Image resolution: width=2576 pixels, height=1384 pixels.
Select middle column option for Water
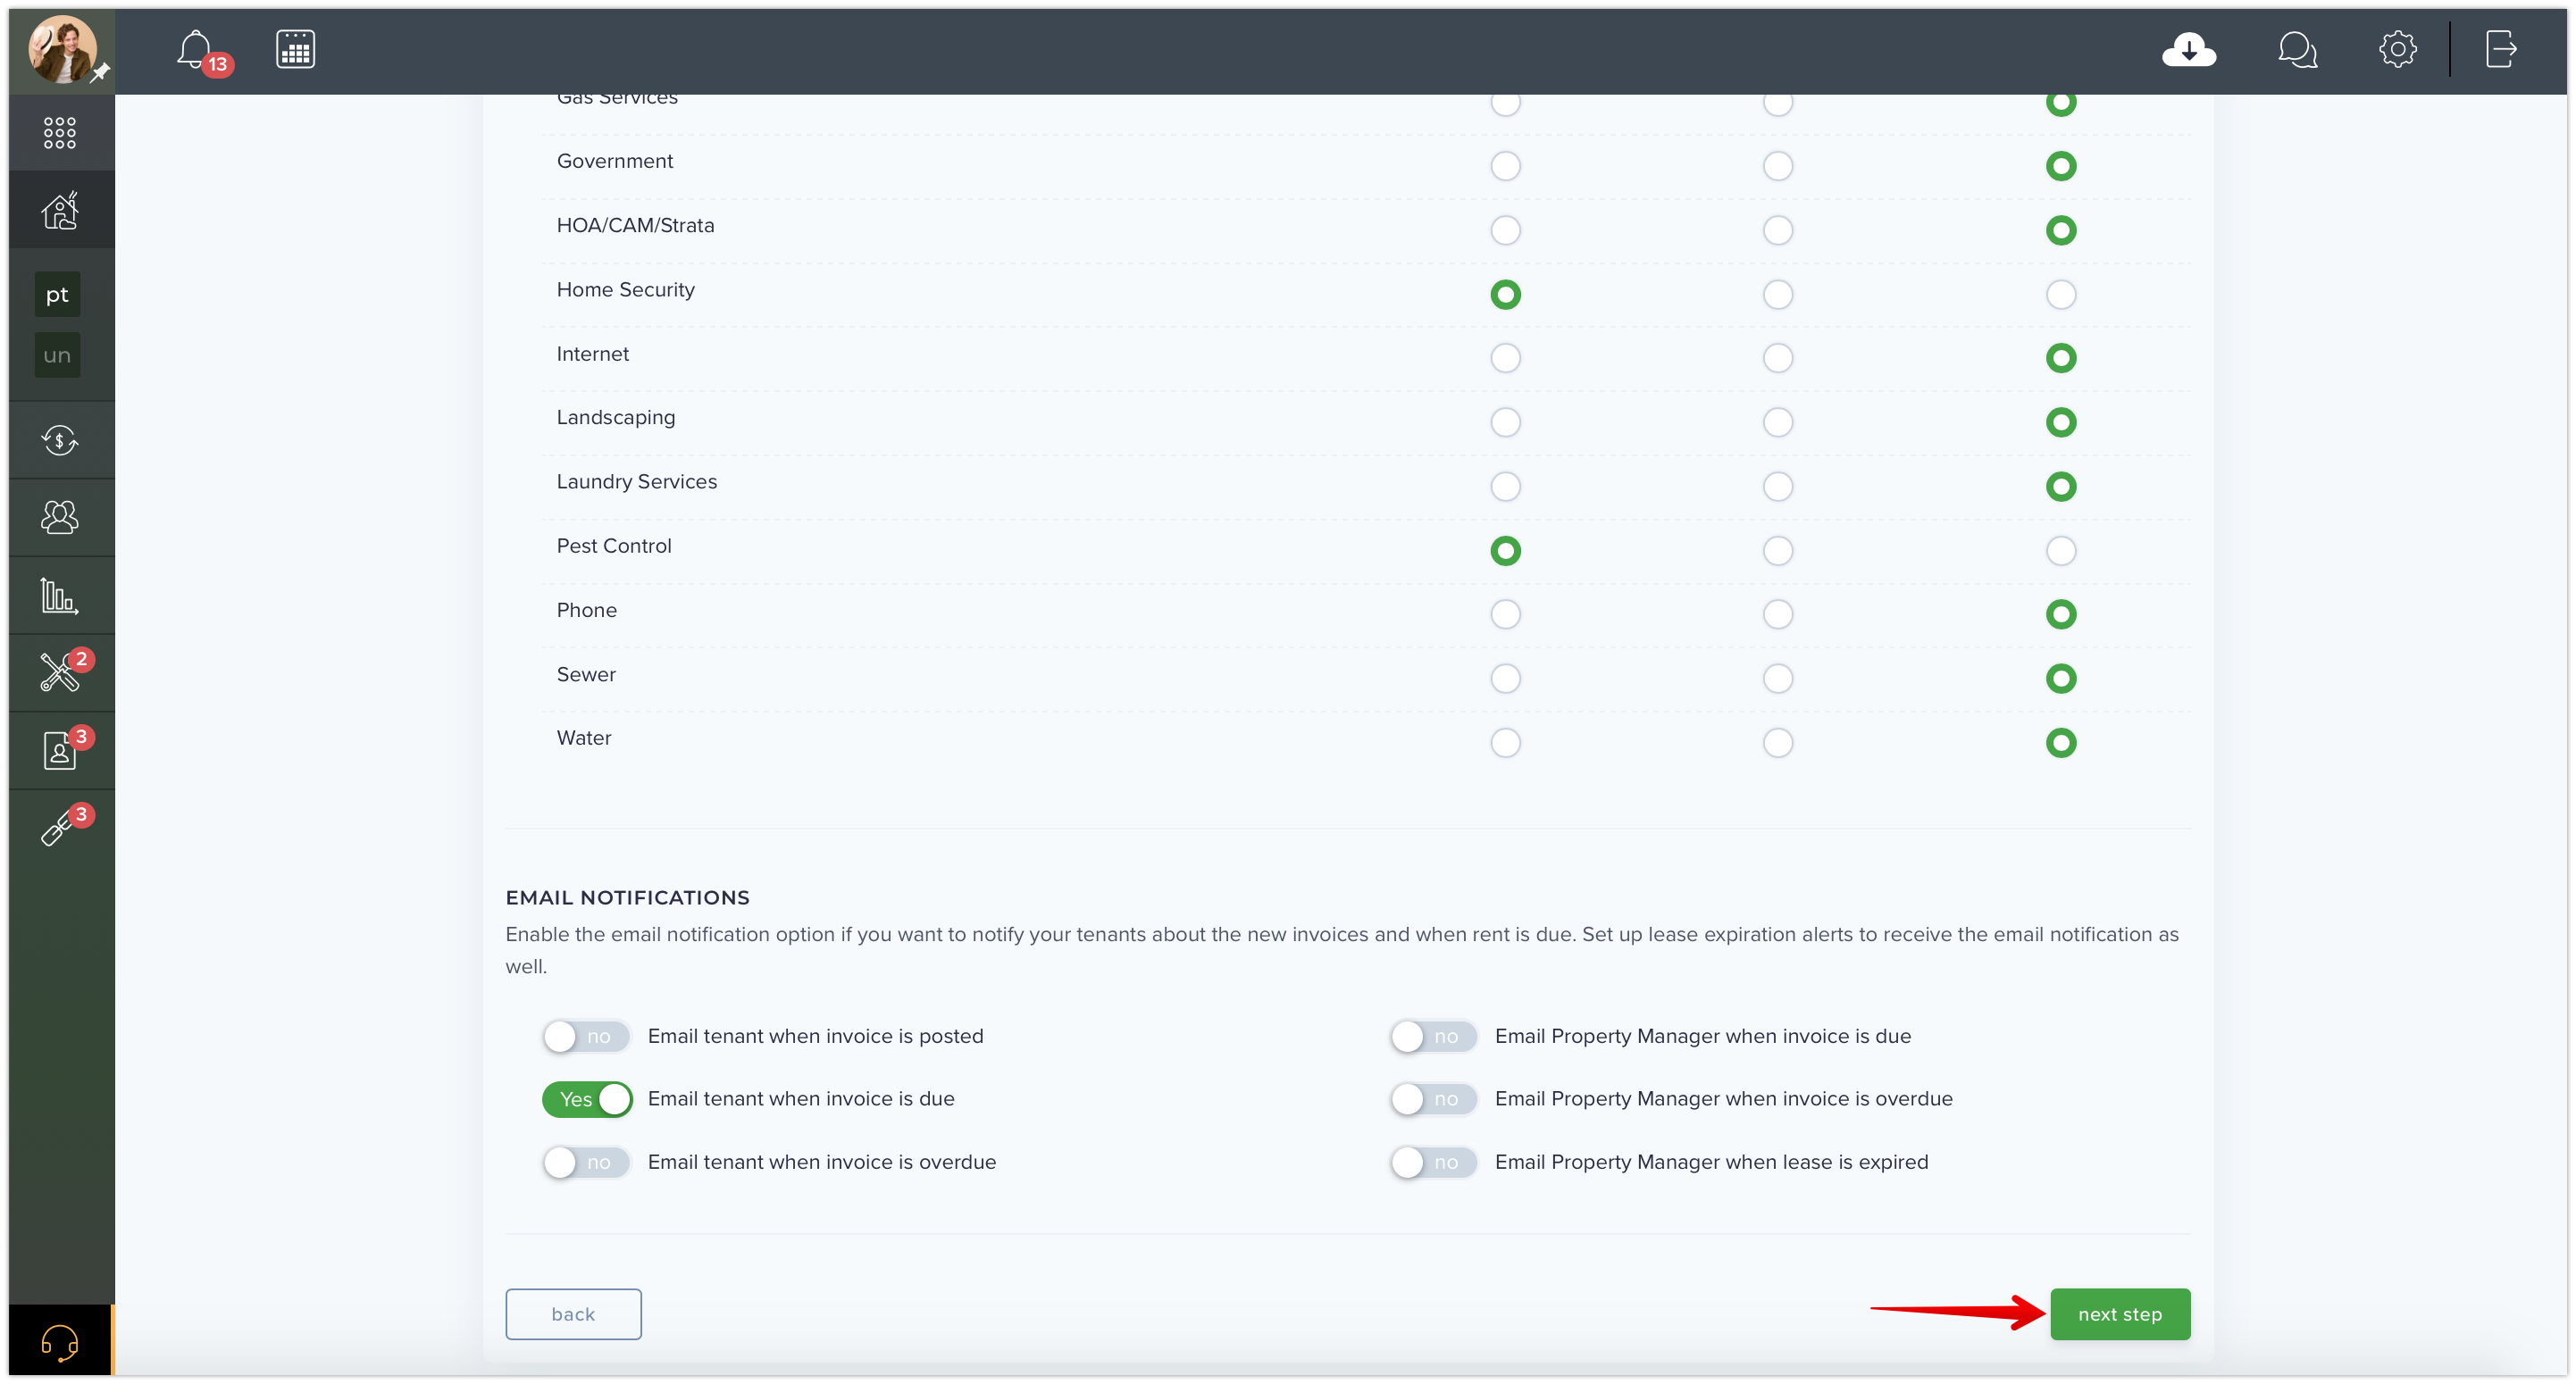pyautogui.click(x=1777, y=742)
